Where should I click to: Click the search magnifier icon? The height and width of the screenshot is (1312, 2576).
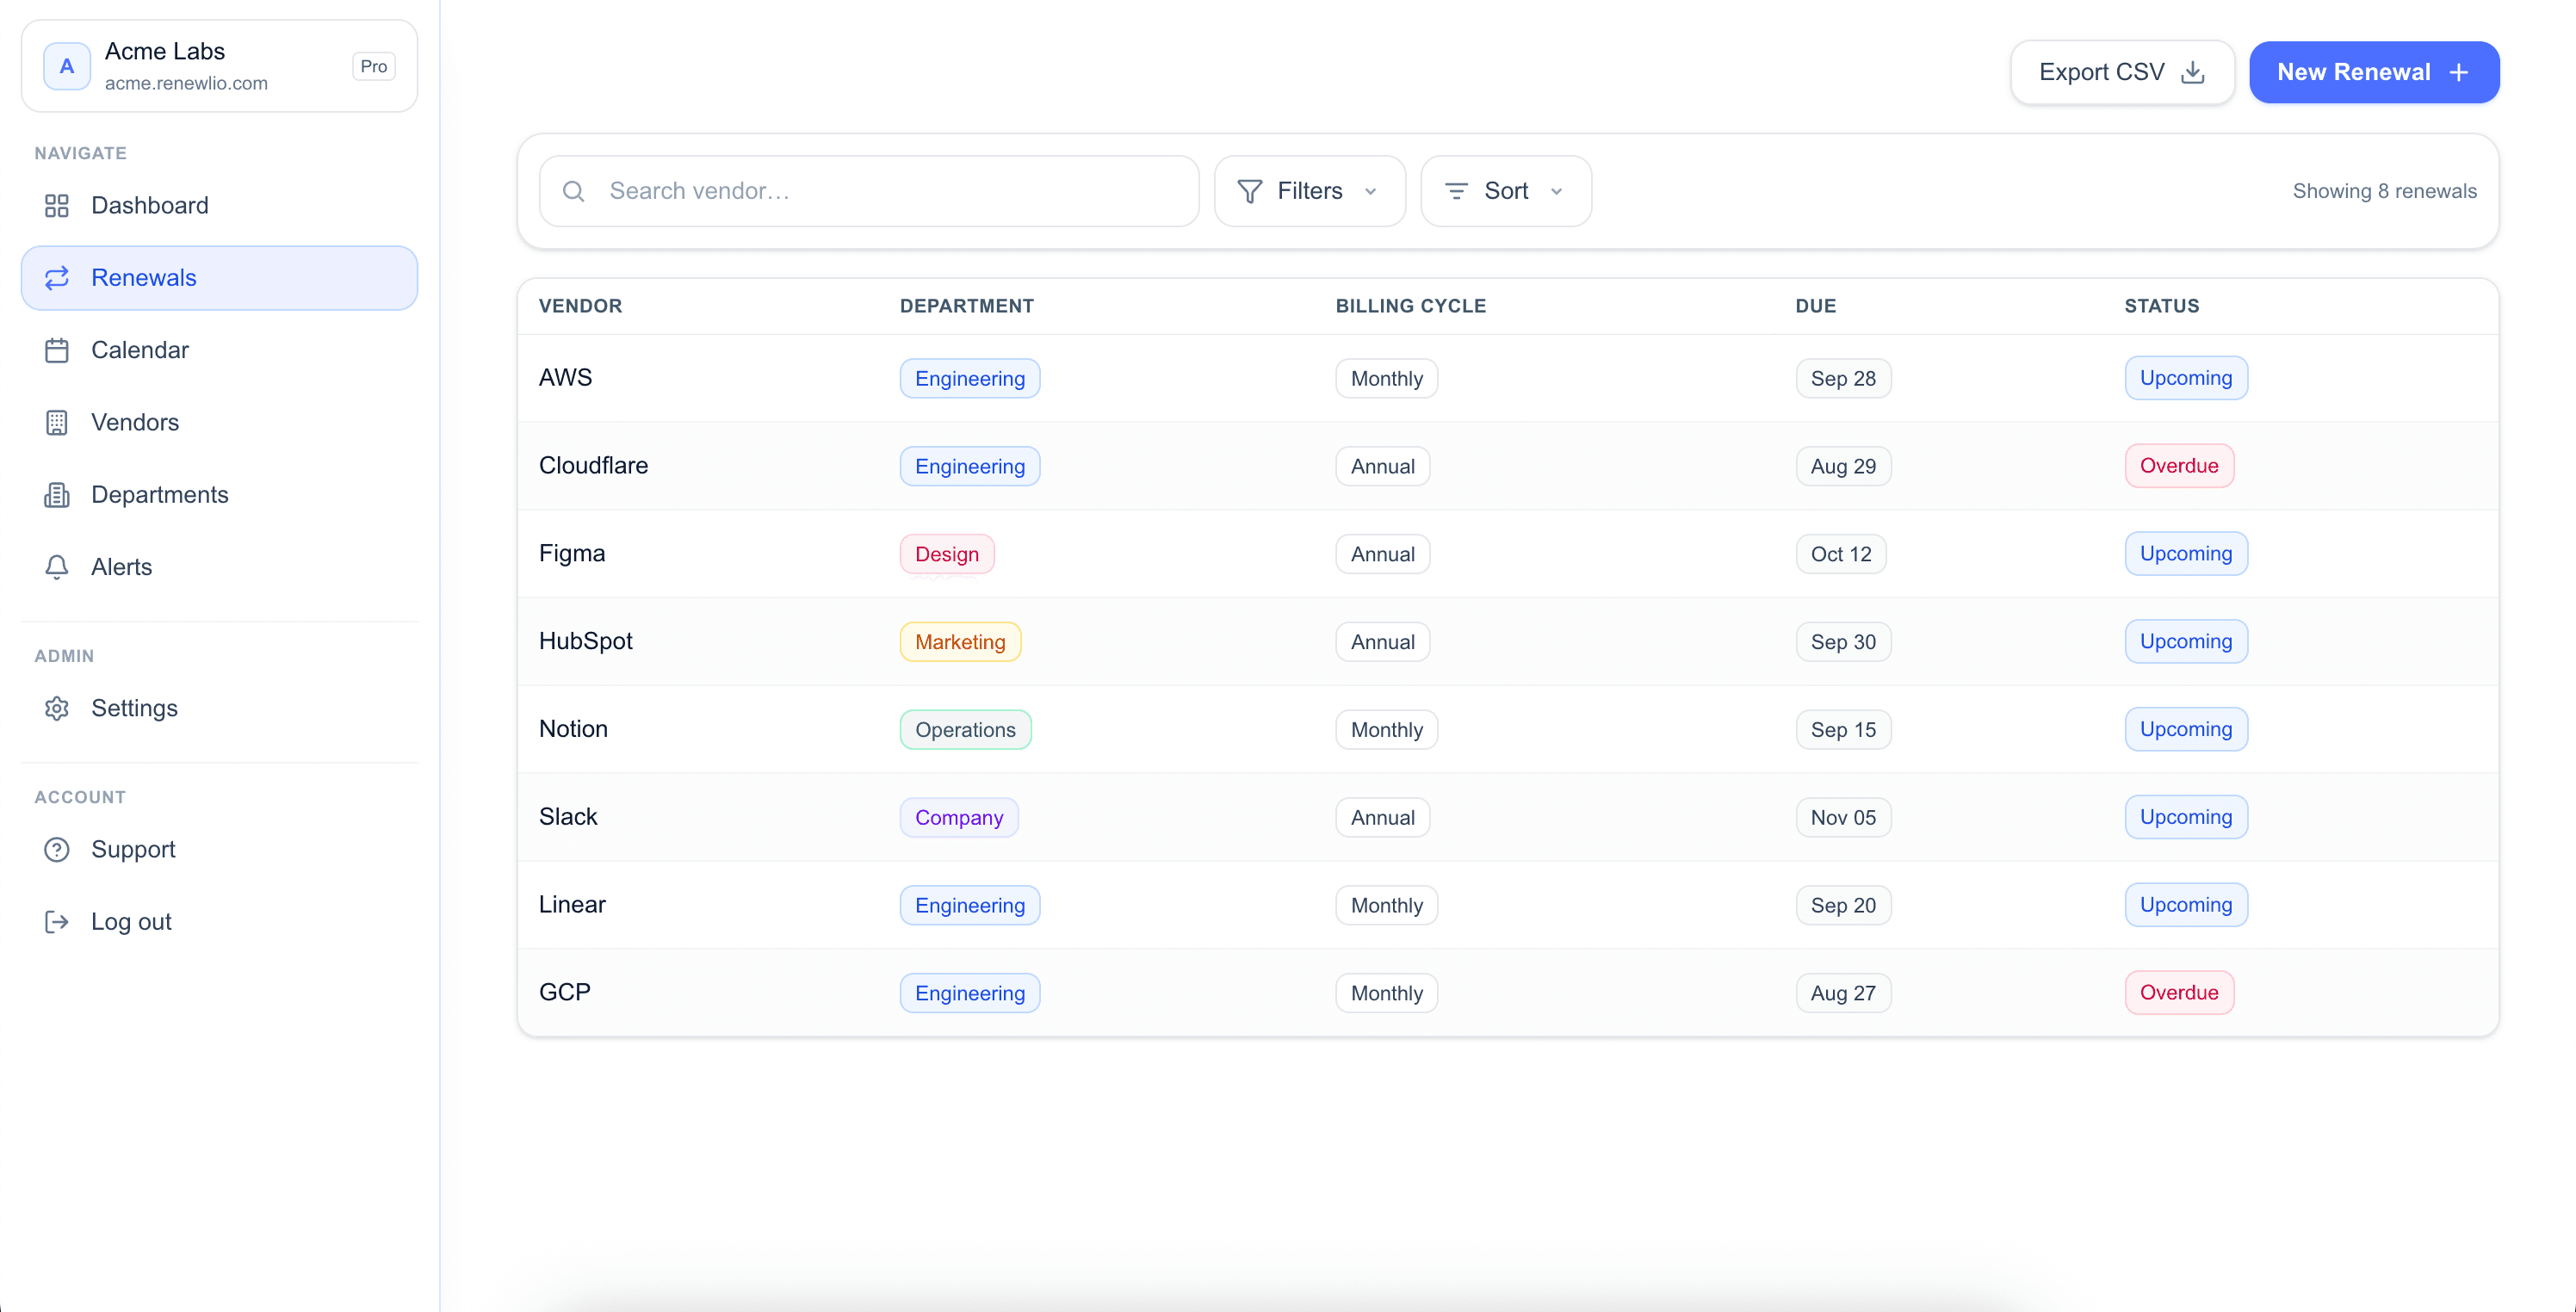(x=574, y=191)
